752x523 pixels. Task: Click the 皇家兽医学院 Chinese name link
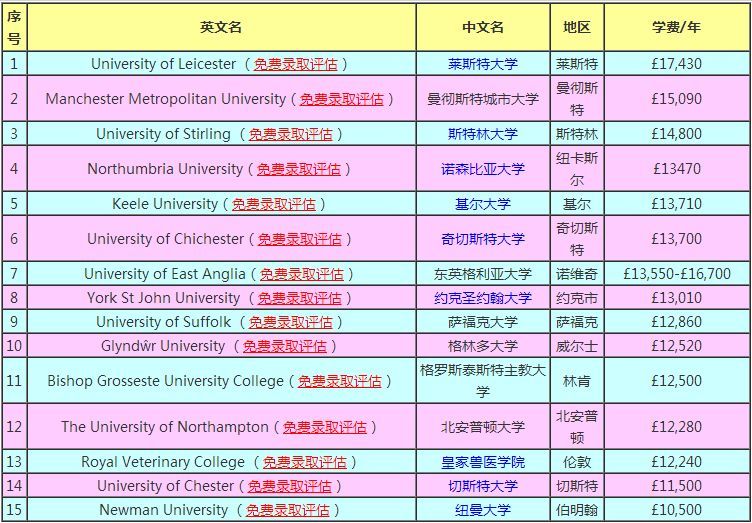[x=483, y=462]
